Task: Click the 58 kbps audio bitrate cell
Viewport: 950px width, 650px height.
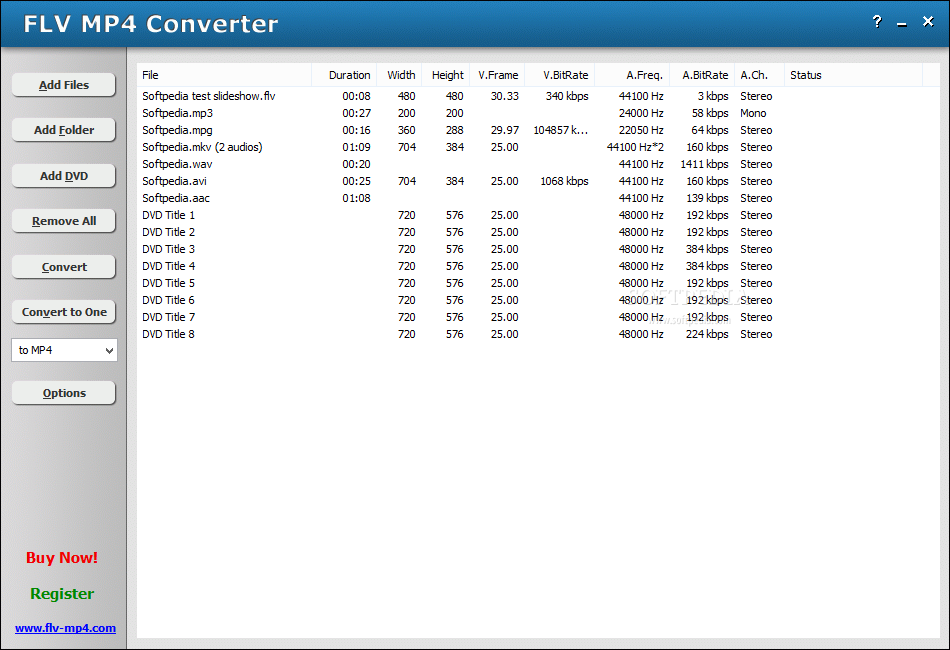Action: pos(710,113)
